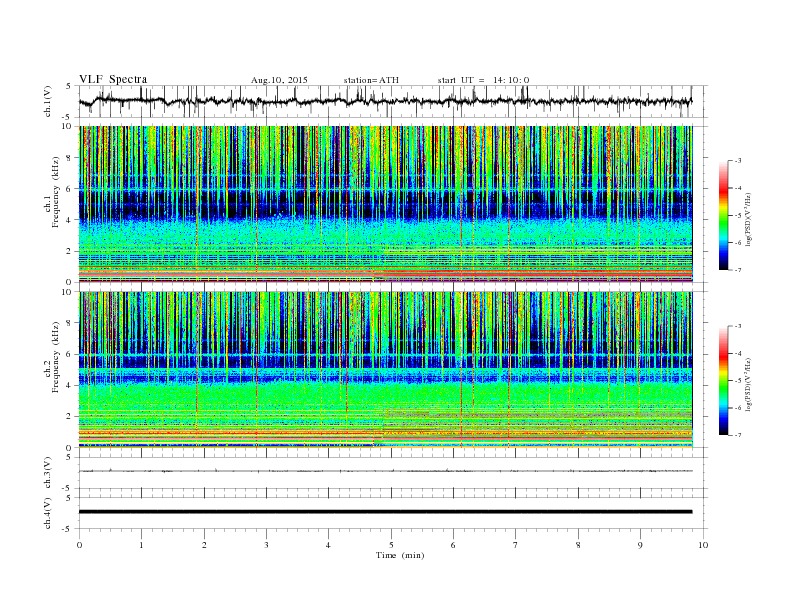Click the "10" tick at time axis end

click(x=703, y=545)
